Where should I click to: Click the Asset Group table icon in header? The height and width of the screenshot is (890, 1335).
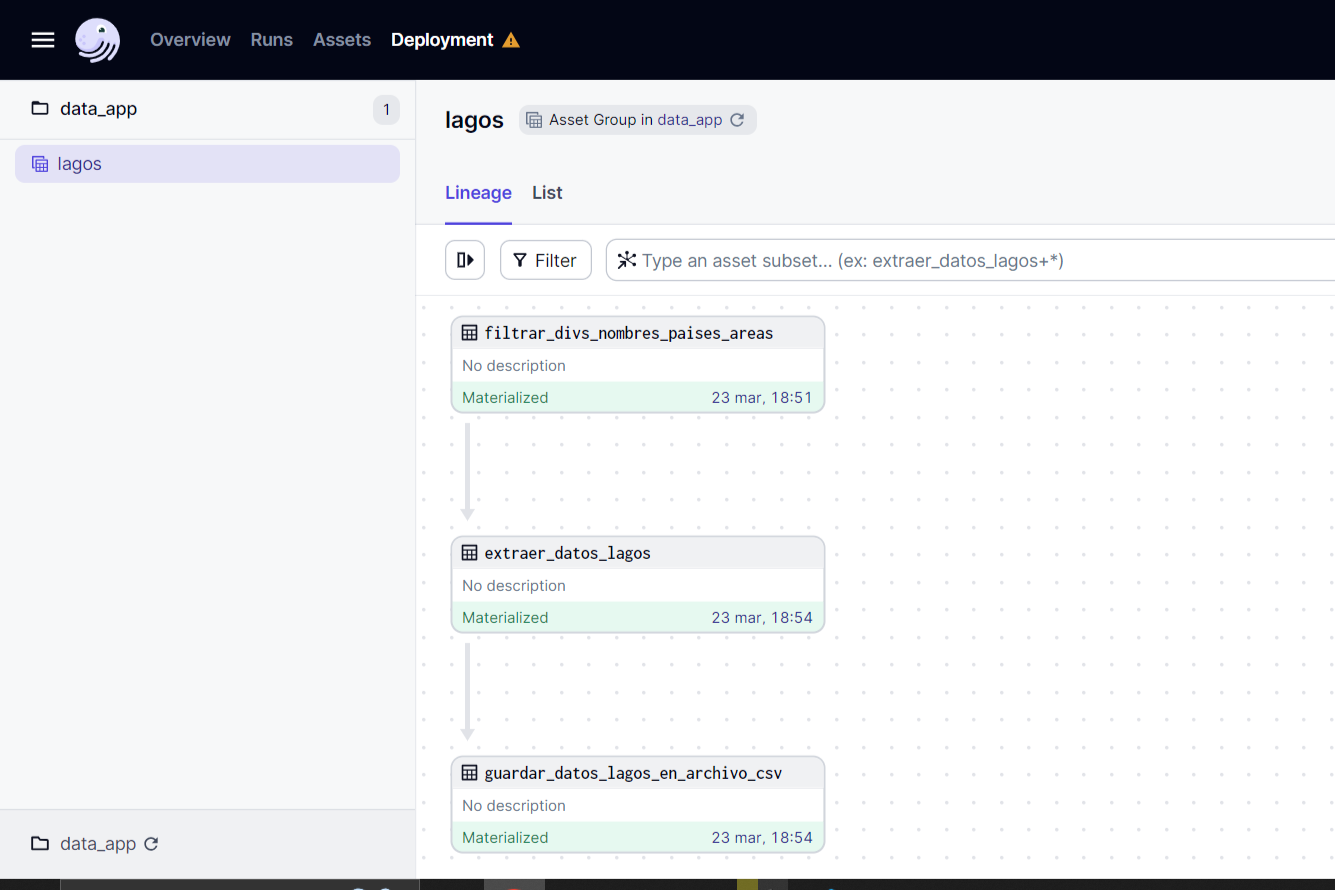[534, 120]
